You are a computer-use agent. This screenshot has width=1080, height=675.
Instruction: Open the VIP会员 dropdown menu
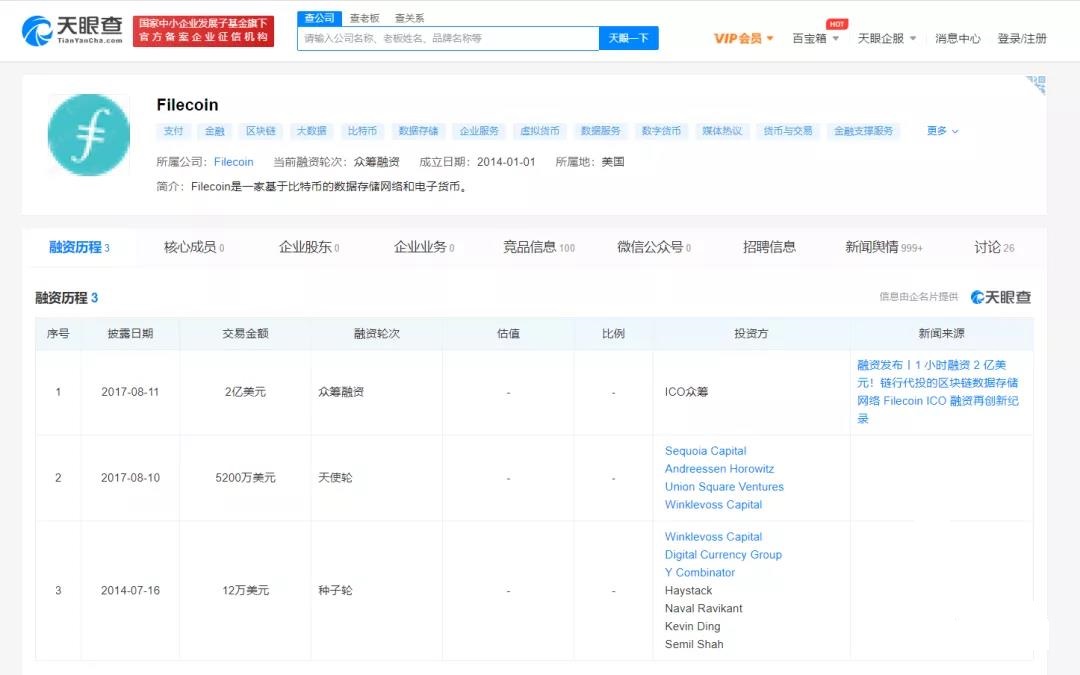tap(743, 39)
